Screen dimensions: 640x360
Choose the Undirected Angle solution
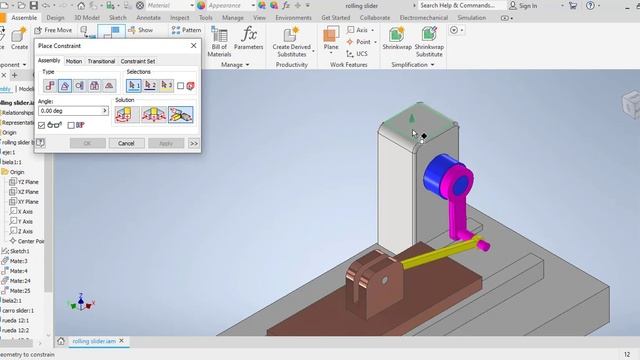coord(154,115)
